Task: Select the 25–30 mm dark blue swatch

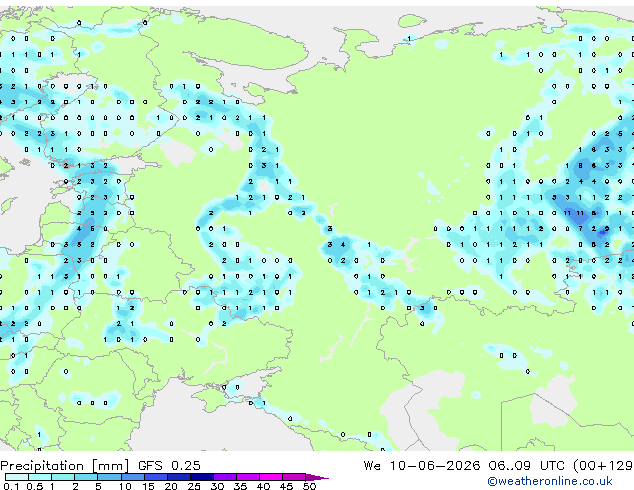Action: coord(202,477)
